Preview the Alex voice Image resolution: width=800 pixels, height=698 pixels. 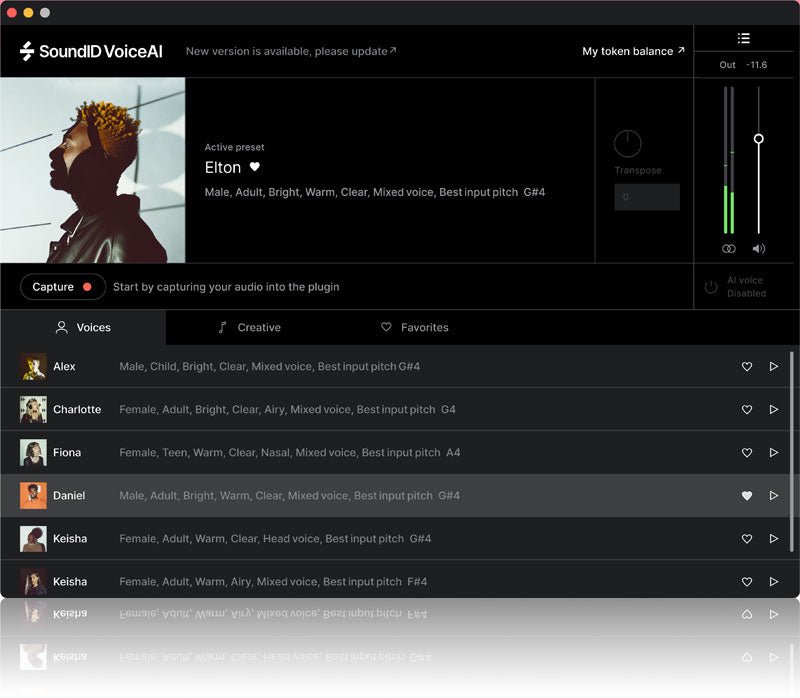[774, 366]
